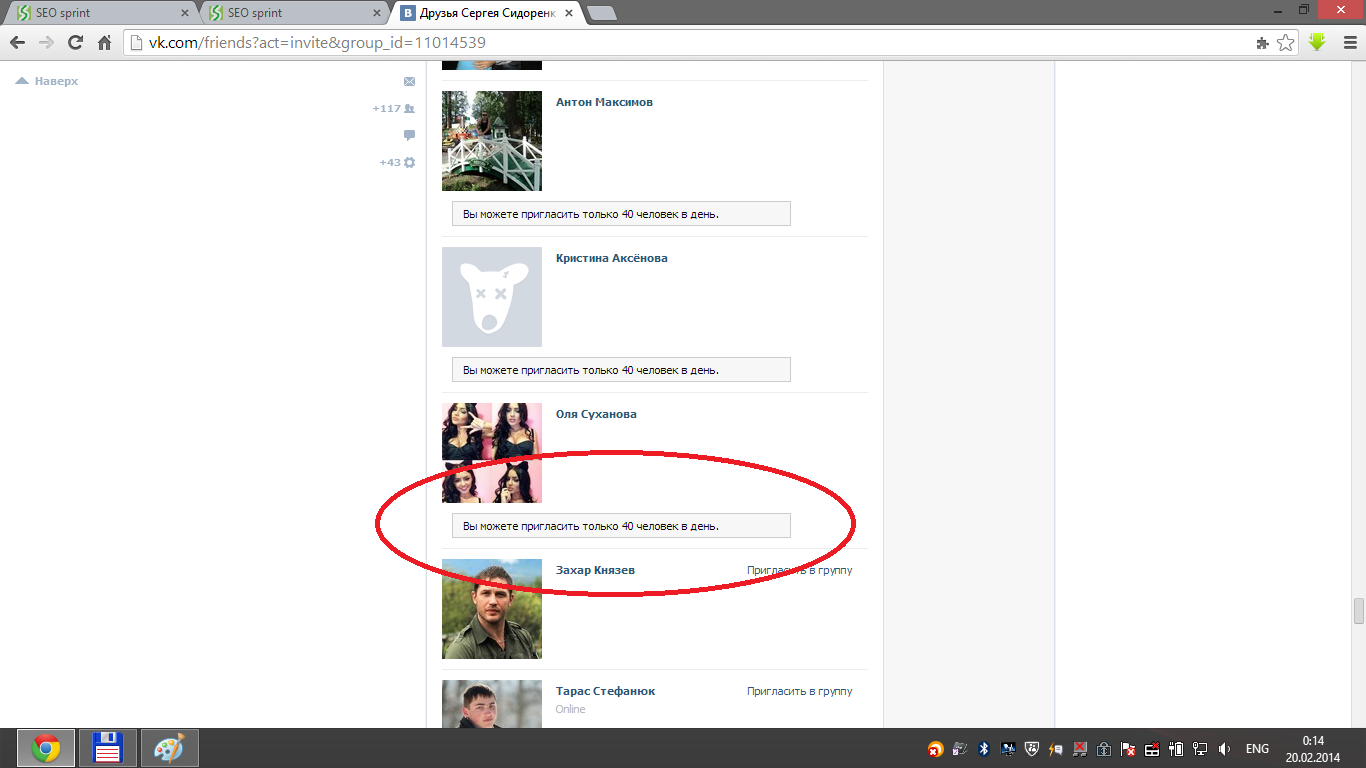Go back with the browser back arrow
This screenshot has width=1366, height=768.
pos(17,43)
